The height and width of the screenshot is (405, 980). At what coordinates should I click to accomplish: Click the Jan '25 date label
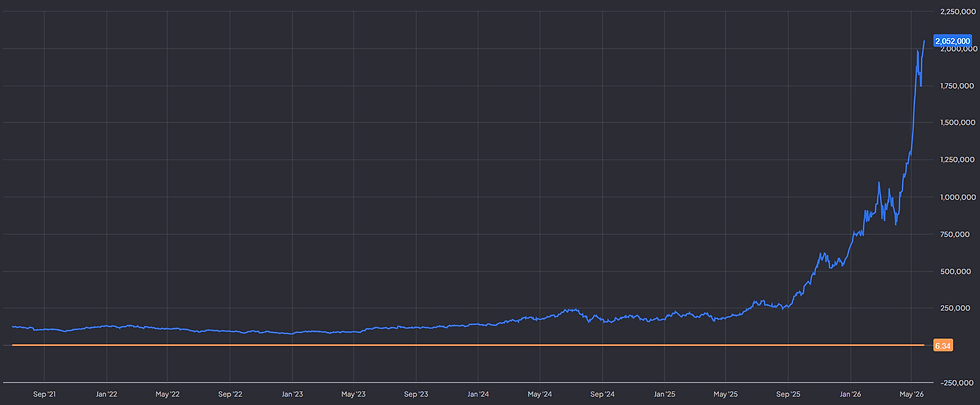(664, 394)
